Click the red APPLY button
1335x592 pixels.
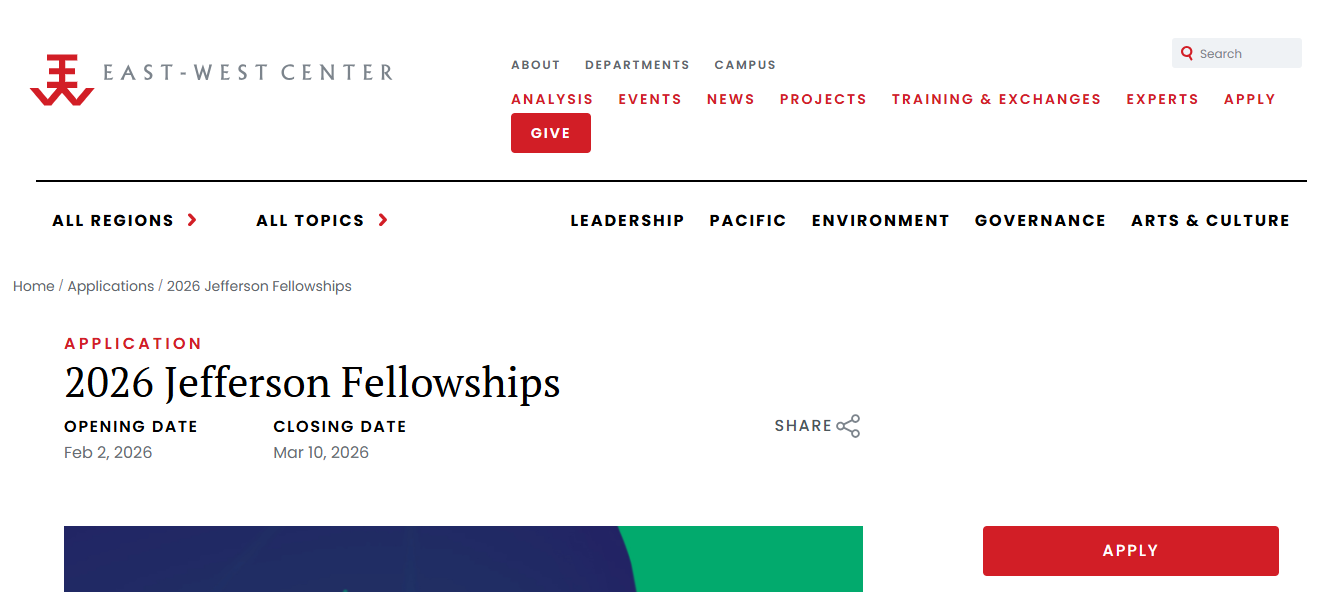pyautogui.click(x=1130, y=550)
